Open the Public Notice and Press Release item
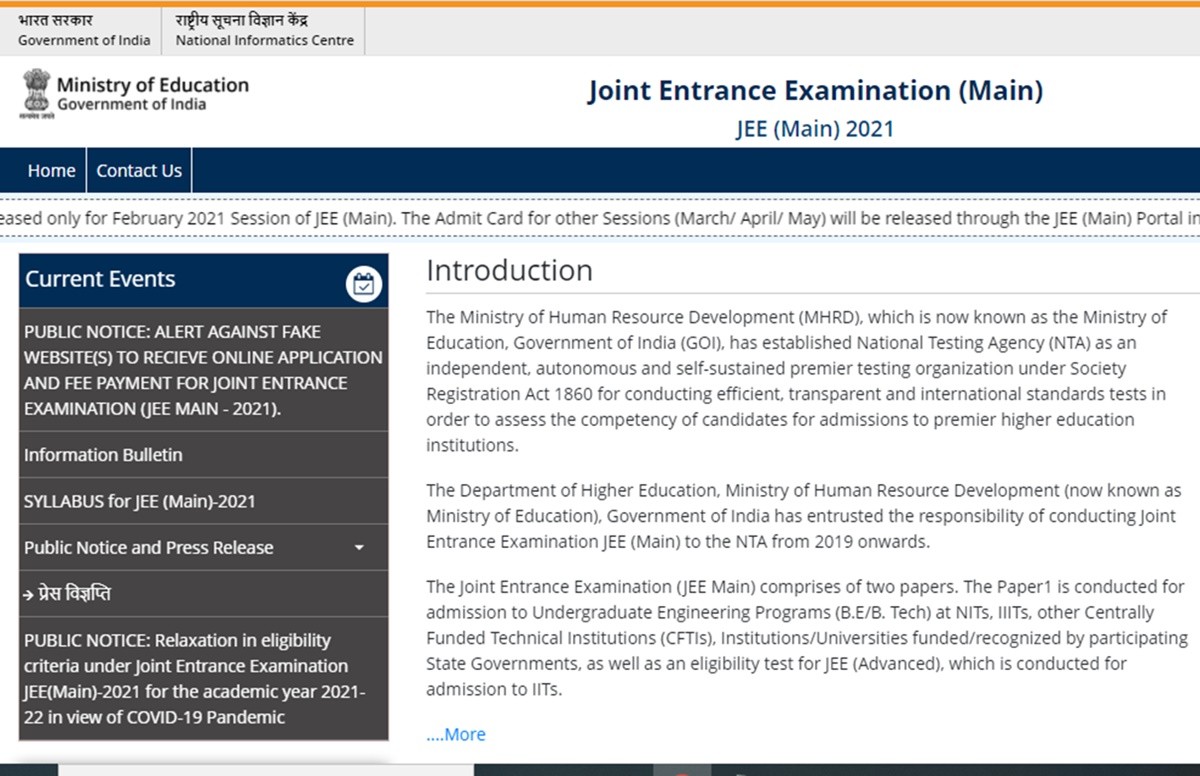This screenshot has height=776, width=1200. point(148,548)
